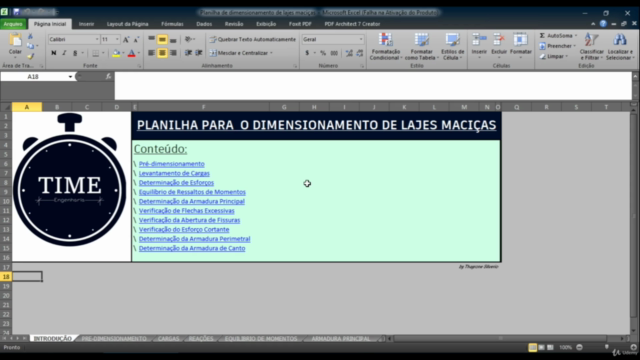This screenshot has width=640, height=360.
Task: Select column header A
Action: (x=27, y=107)
